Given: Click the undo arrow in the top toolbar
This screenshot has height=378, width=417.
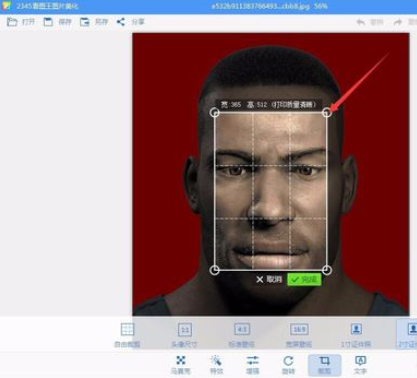Looking at the screenshot, I should 361,22.
